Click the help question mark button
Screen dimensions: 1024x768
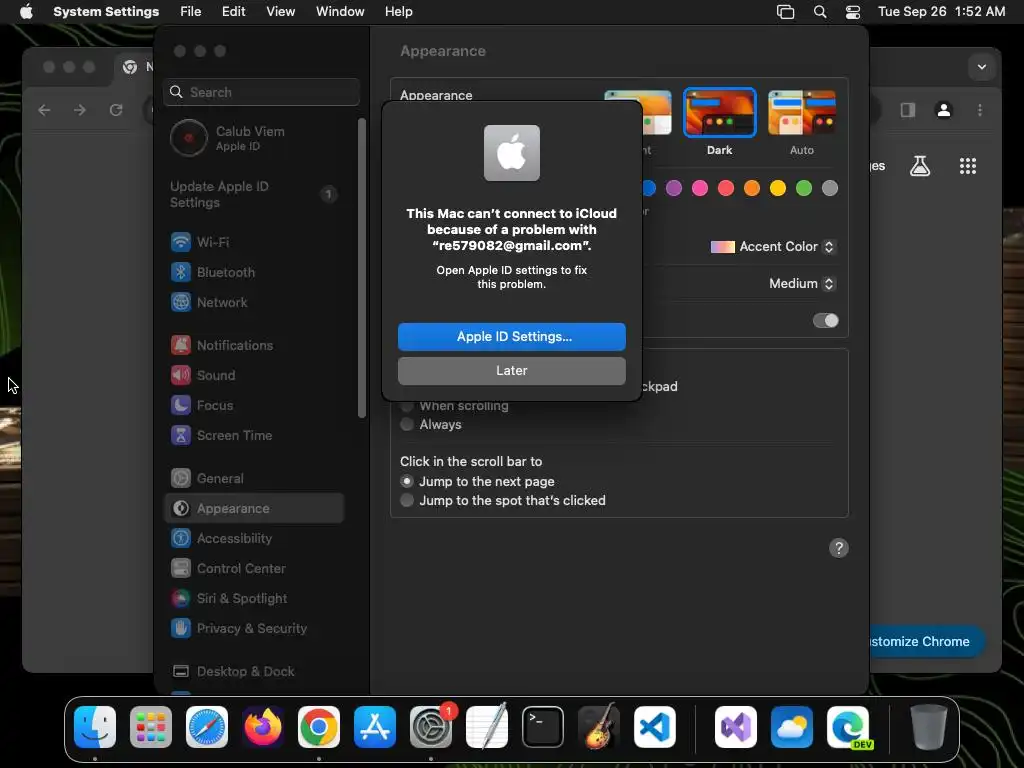click(x=839, y=548)
